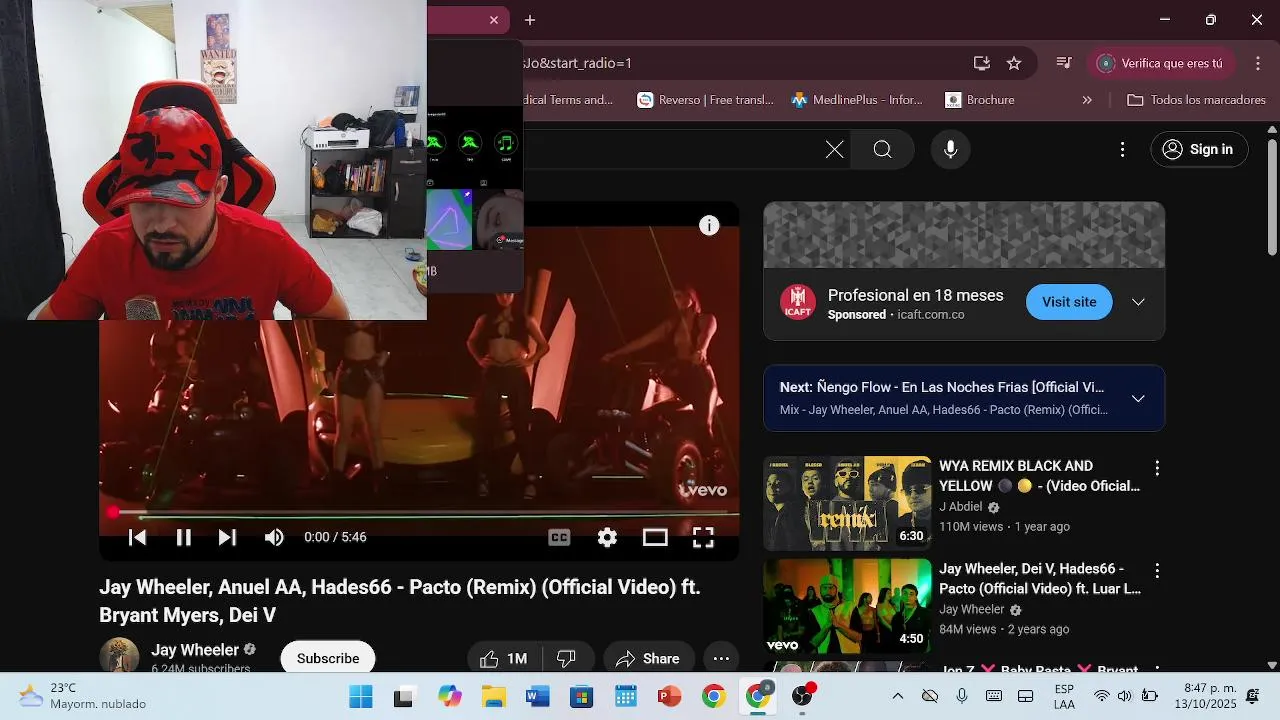Open options for Pacto 84M views video

1157,571
